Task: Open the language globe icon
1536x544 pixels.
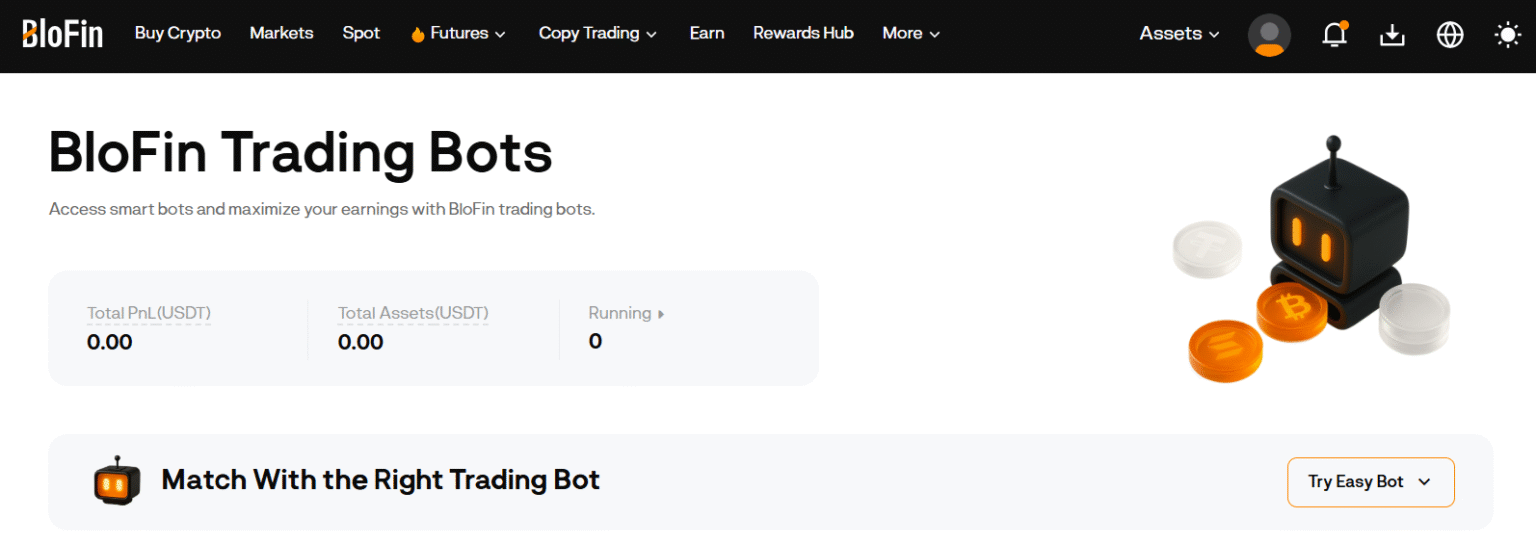Action: [x=1449, y=35]
